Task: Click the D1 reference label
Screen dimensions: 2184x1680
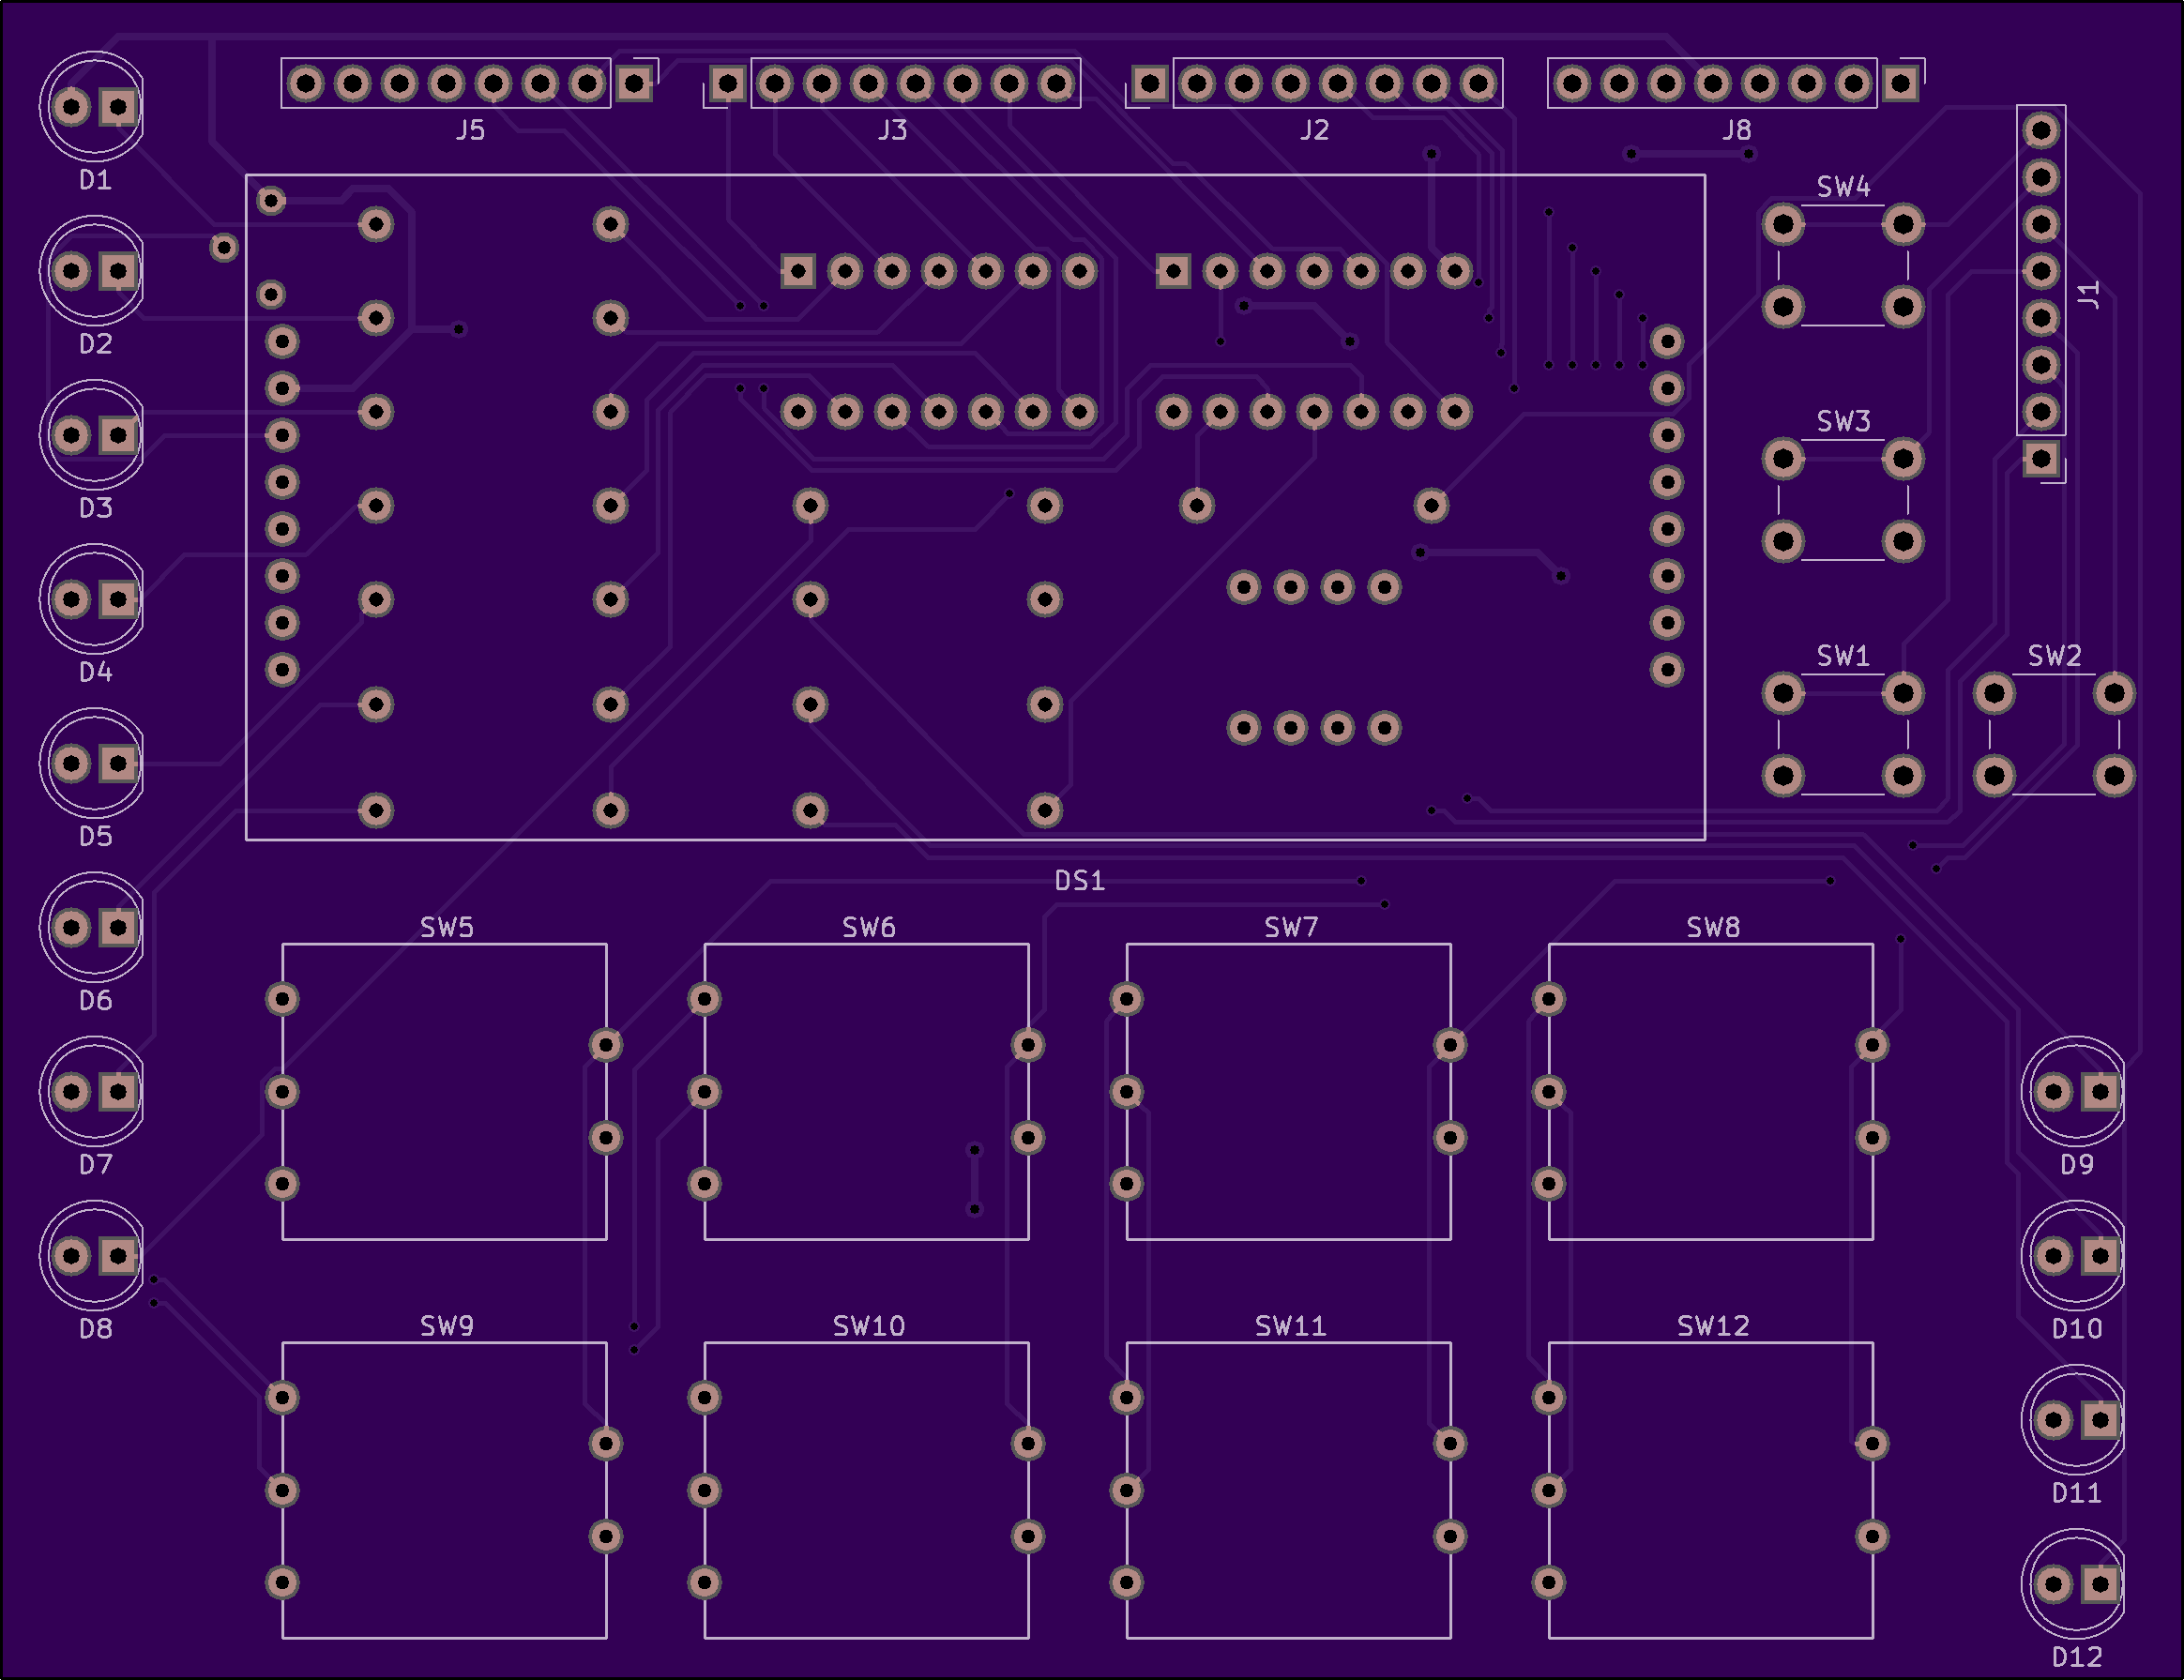Action: pyautogui.click(x=95, y=180)
